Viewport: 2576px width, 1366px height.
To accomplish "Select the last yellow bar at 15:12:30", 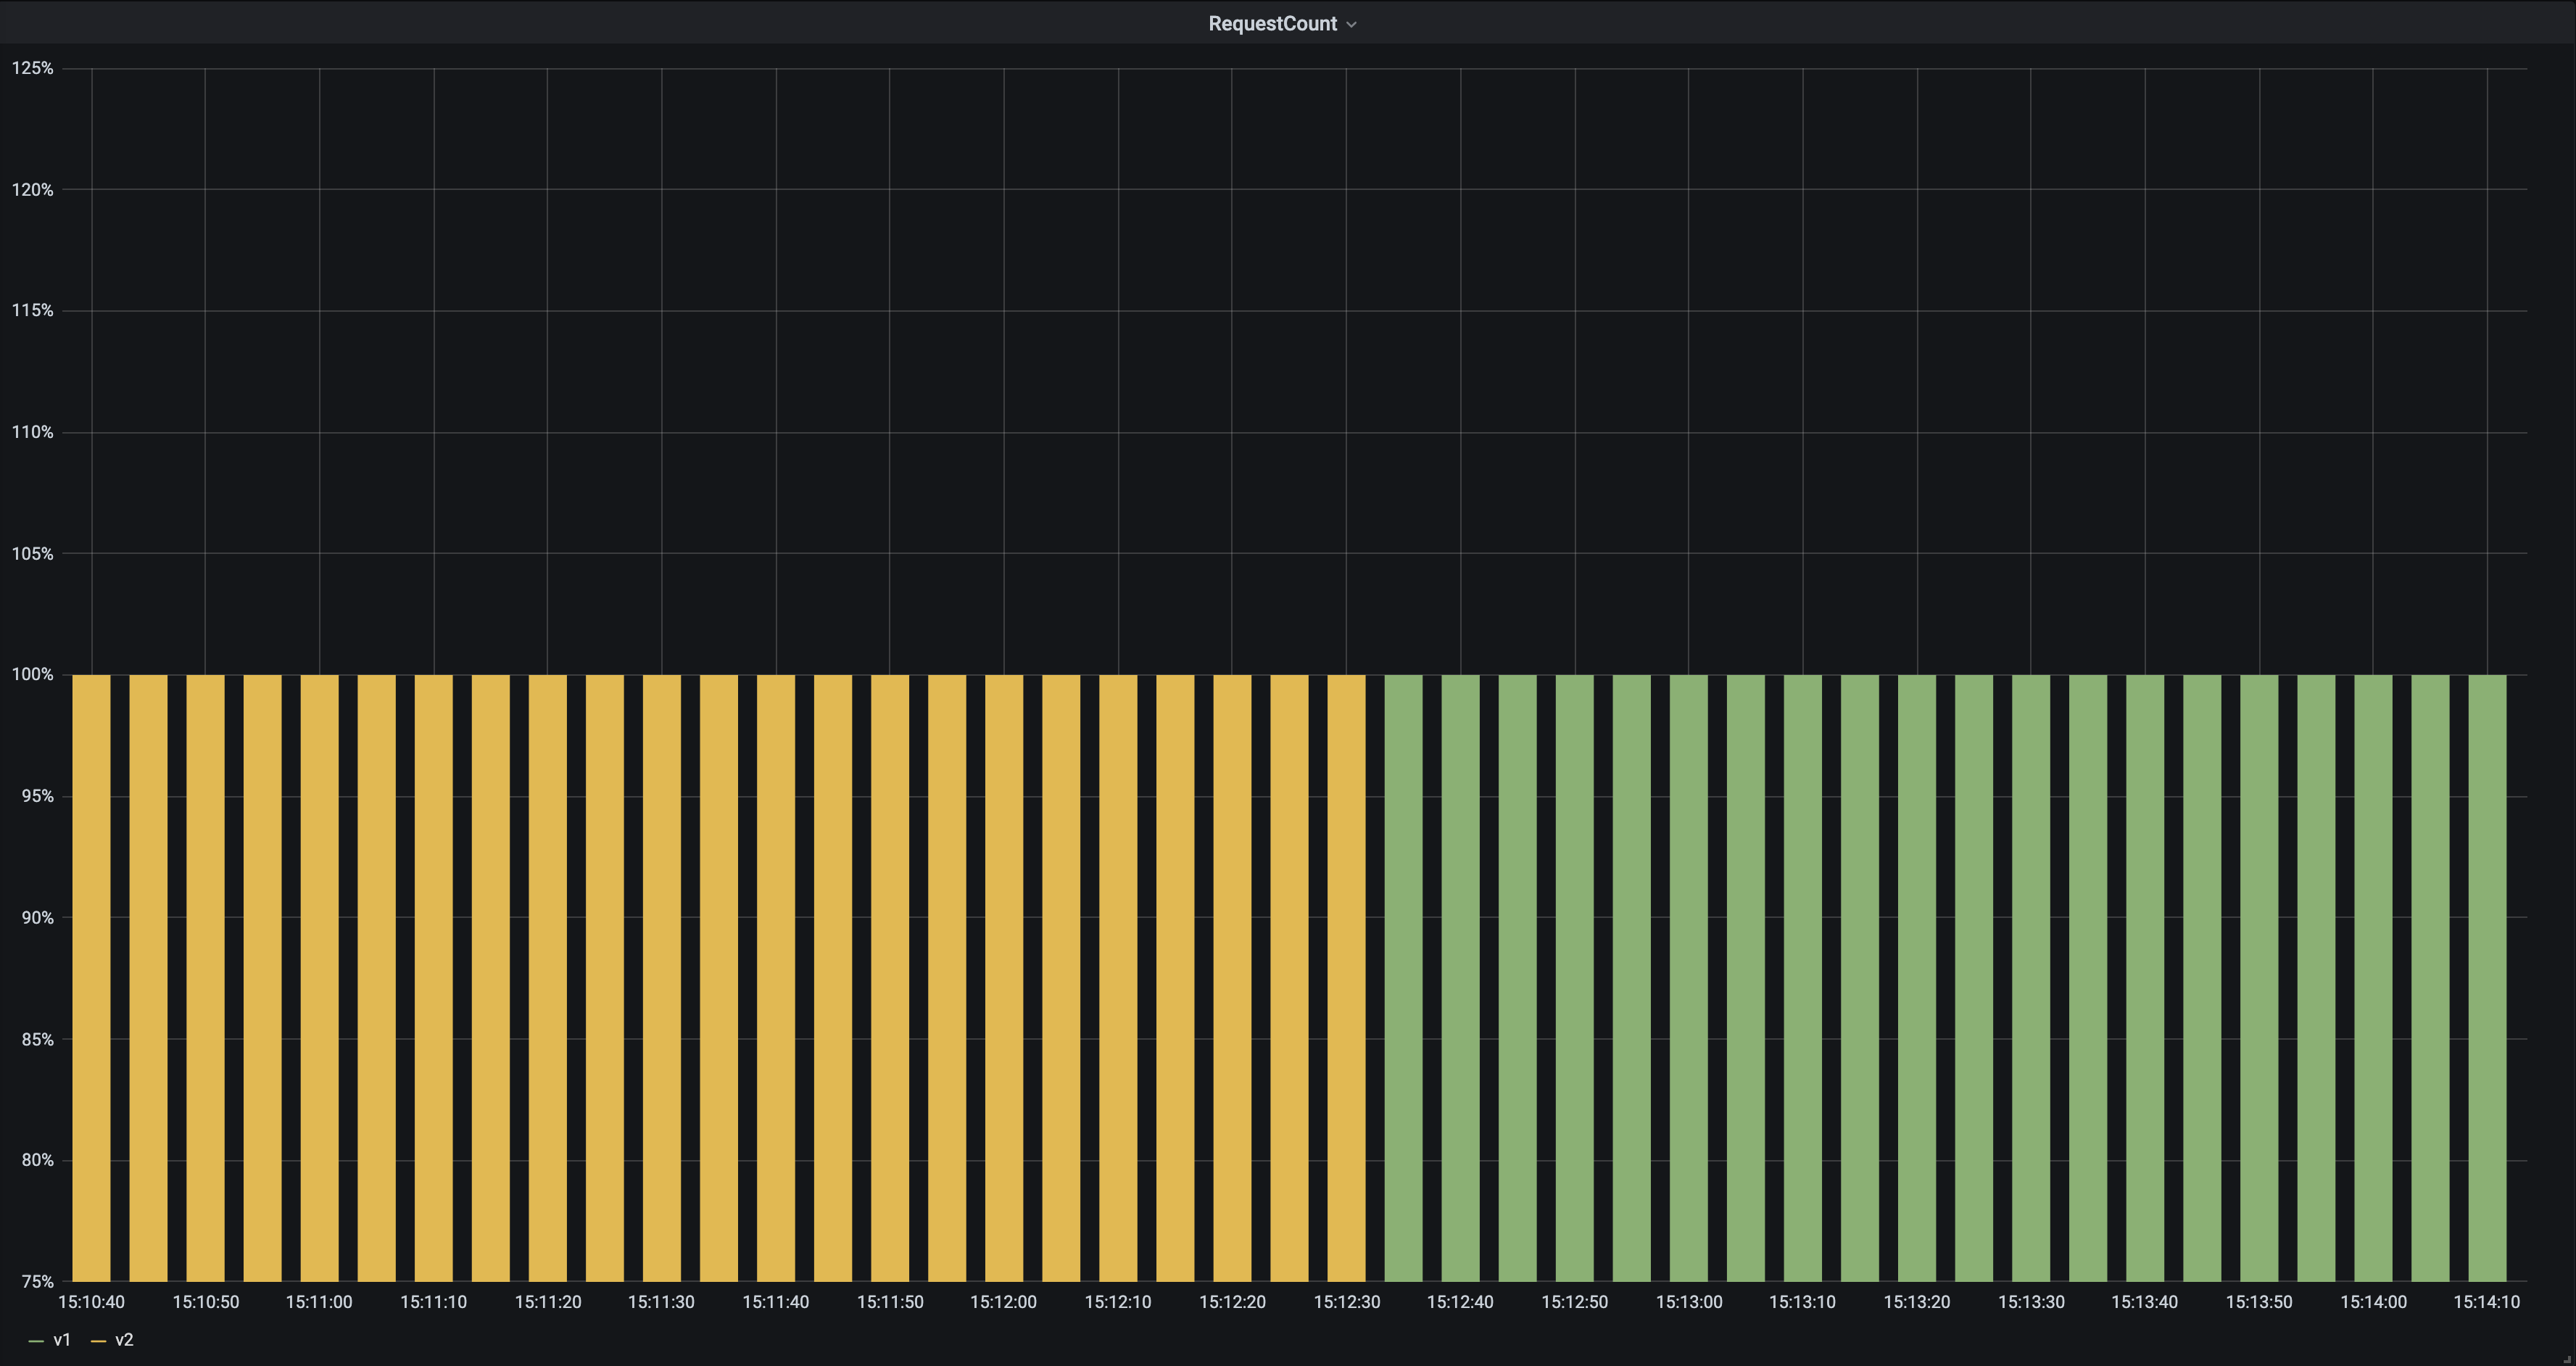I will (1346, 978).
